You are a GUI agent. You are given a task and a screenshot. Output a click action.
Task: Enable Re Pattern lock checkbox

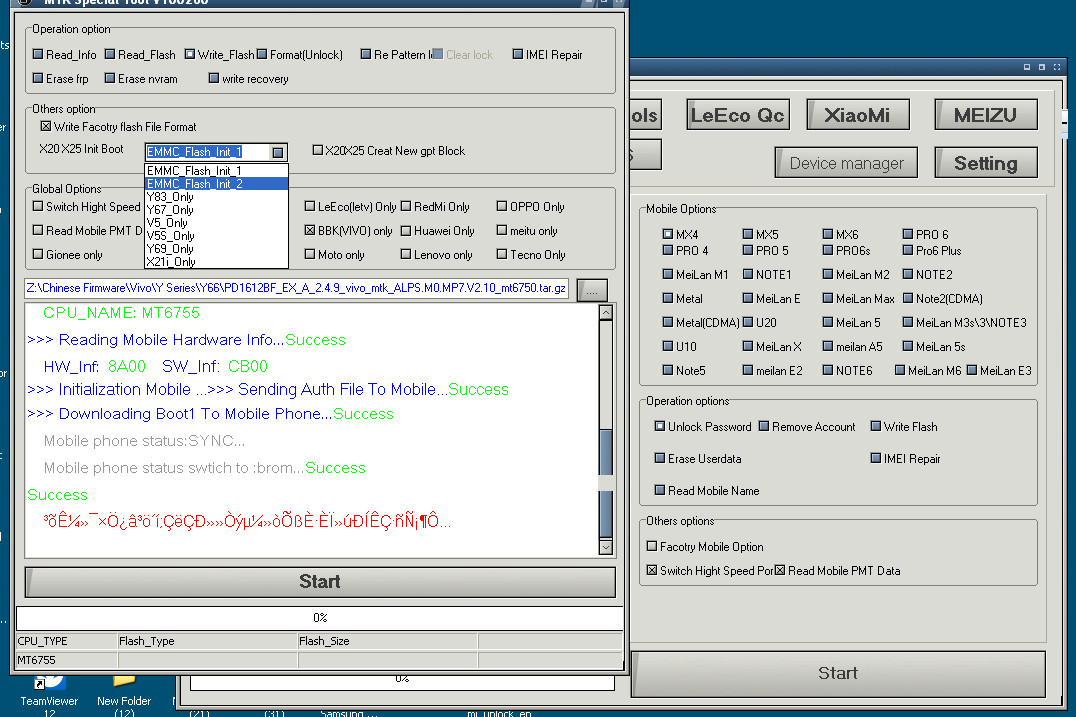[366, 54]
